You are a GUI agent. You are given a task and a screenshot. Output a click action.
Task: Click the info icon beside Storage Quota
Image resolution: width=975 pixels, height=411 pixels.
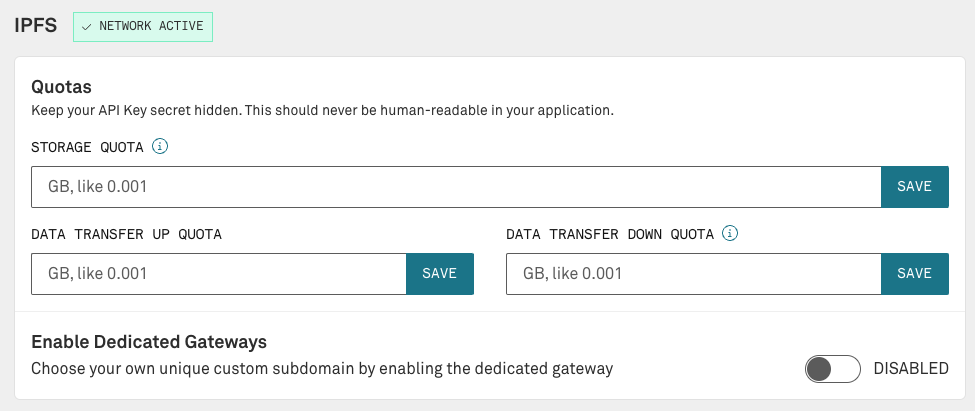click(x=160, y=147)
